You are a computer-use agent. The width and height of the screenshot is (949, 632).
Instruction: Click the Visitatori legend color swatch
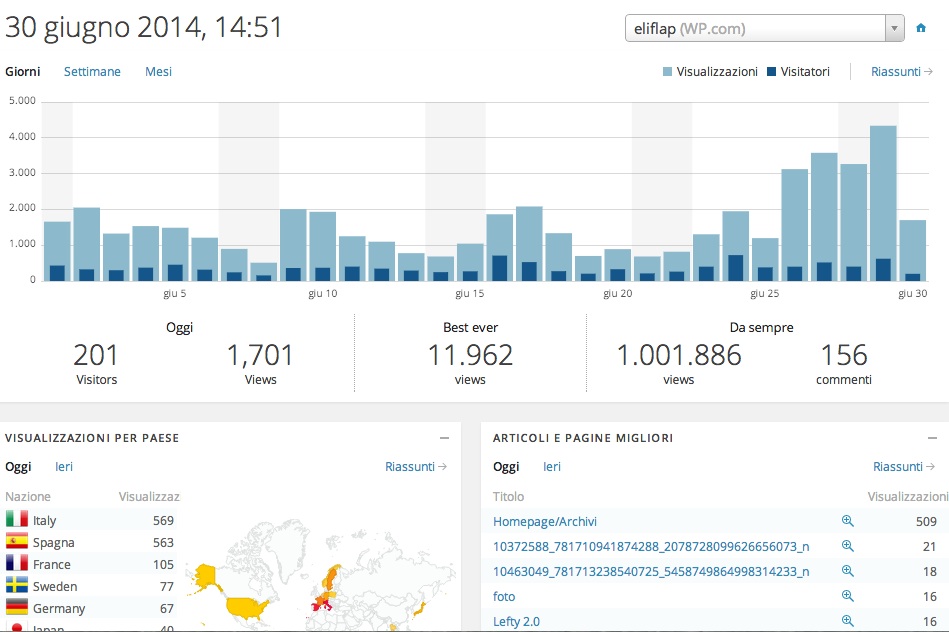coord(772,72)
